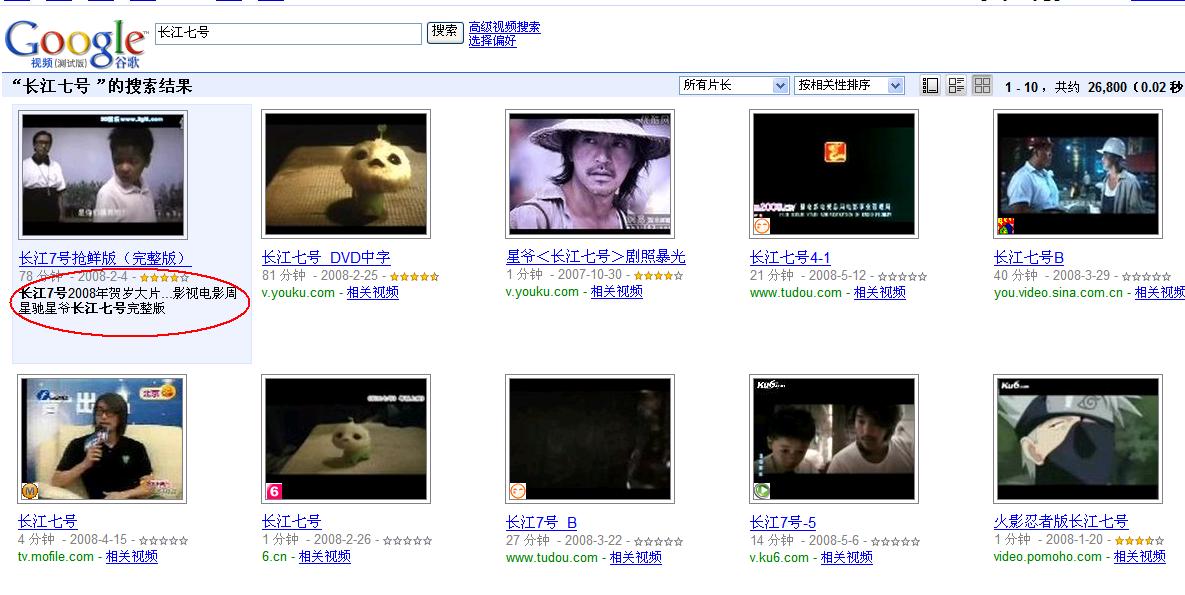
Task: Open video titled 长江七号B
Action: pyautogui.click(x=1029, y=257)
